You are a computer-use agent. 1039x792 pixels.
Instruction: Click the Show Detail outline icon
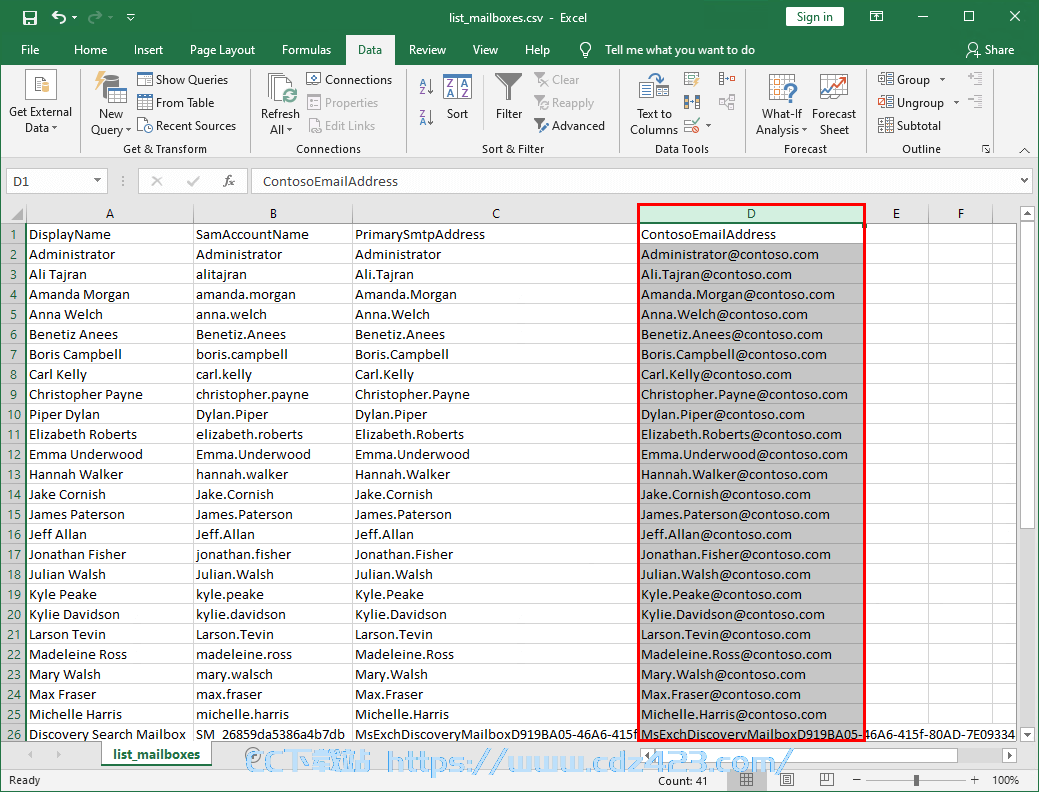pos(975,79)
